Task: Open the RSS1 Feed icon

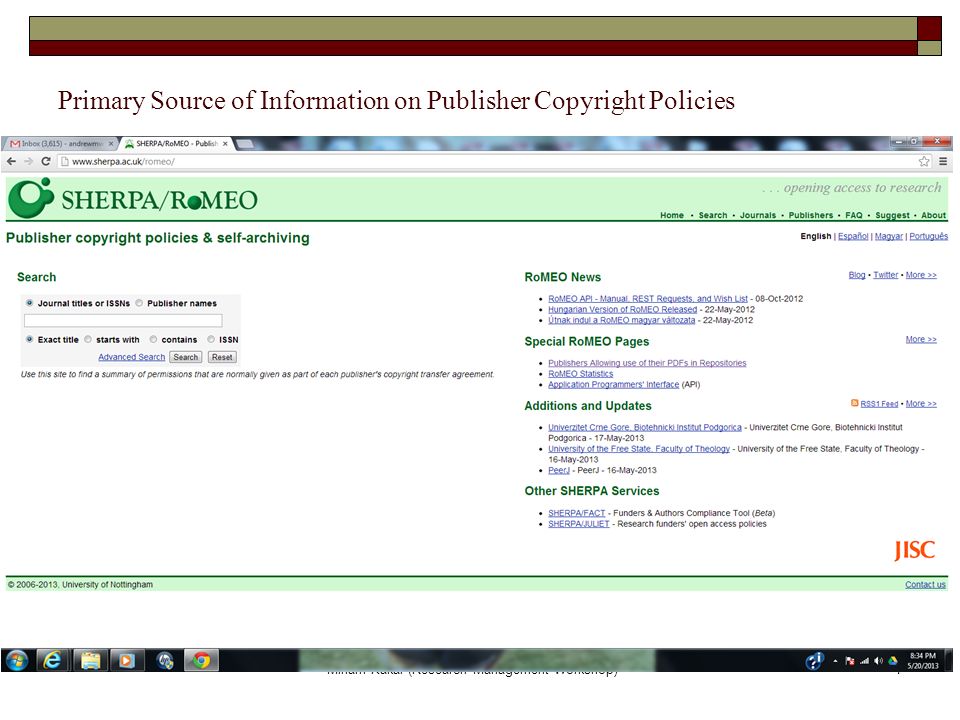Action: coord(855,403)
